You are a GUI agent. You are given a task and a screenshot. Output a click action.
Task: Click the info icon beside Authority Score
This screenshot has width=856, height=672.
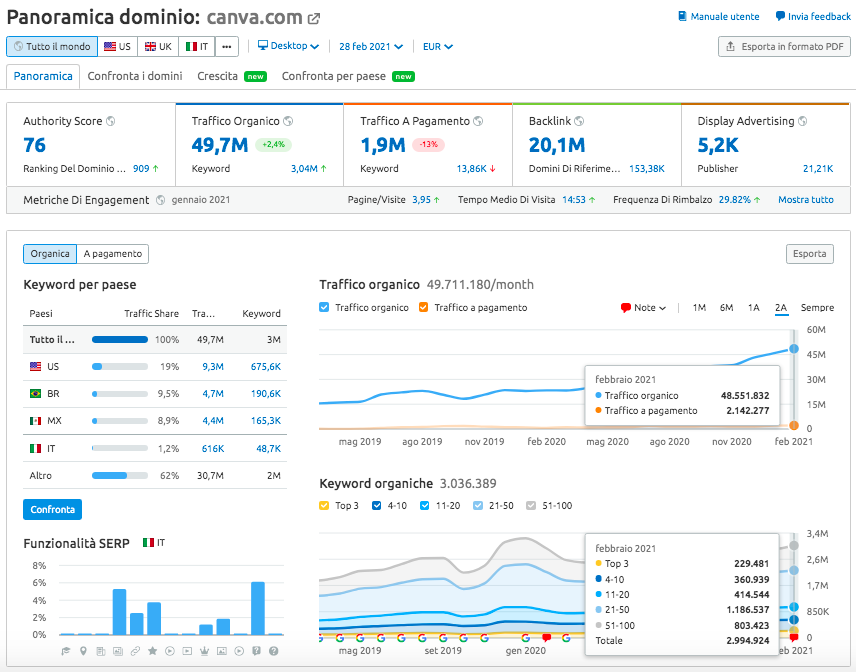111,121
